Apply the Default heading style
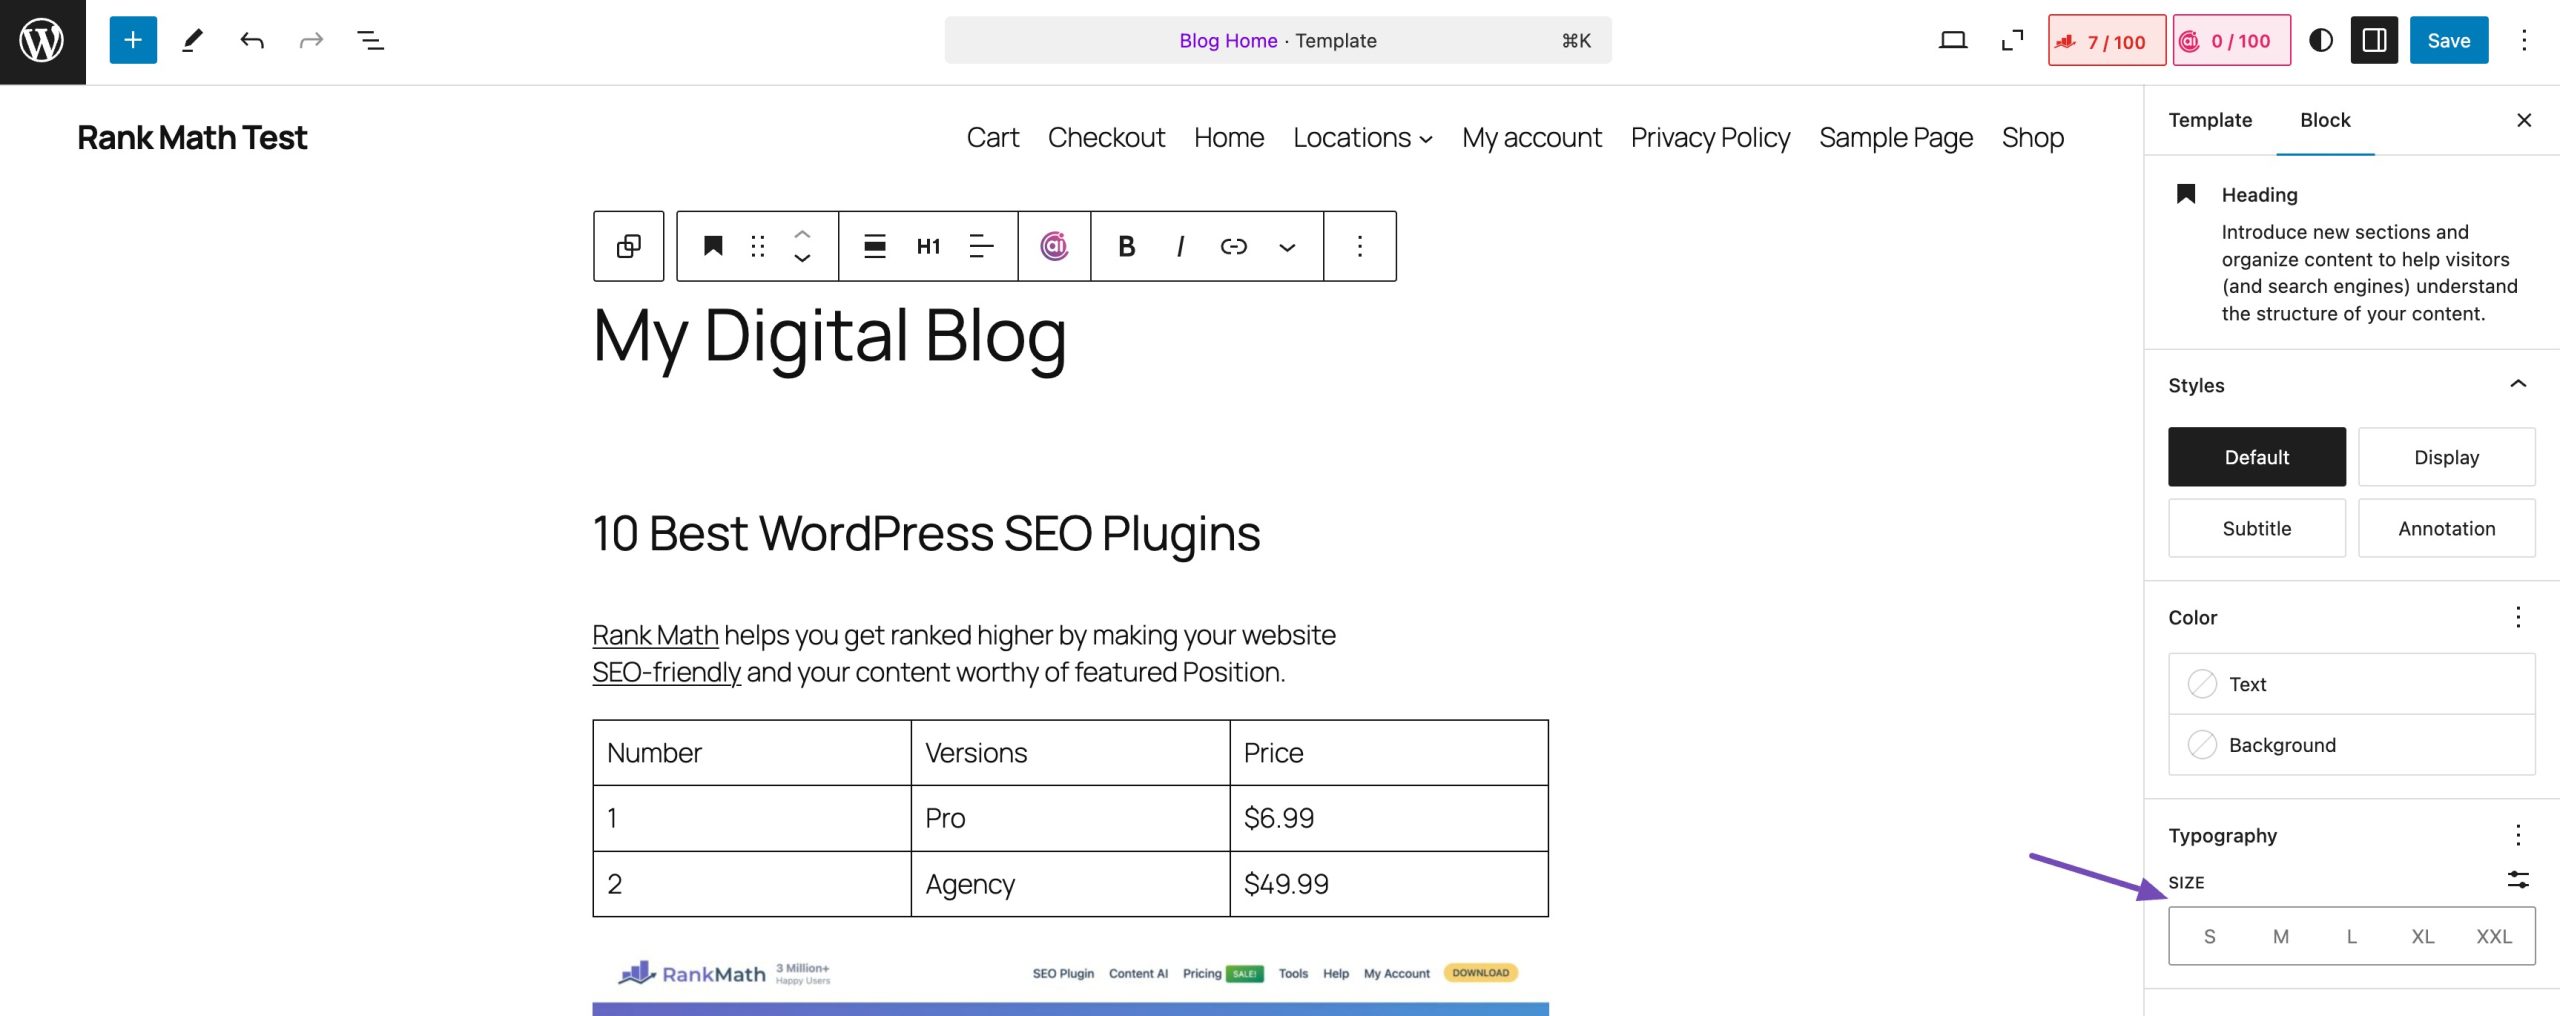The height and width of the screenshot is (1016, 2560). [x=2257, y=457]
